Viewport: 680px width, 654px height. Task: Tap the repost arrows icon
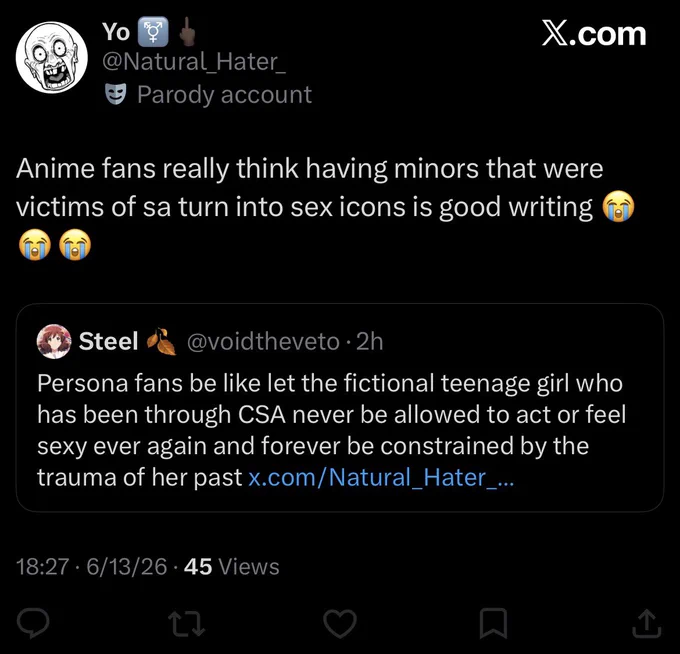click(x=186, y=623)
